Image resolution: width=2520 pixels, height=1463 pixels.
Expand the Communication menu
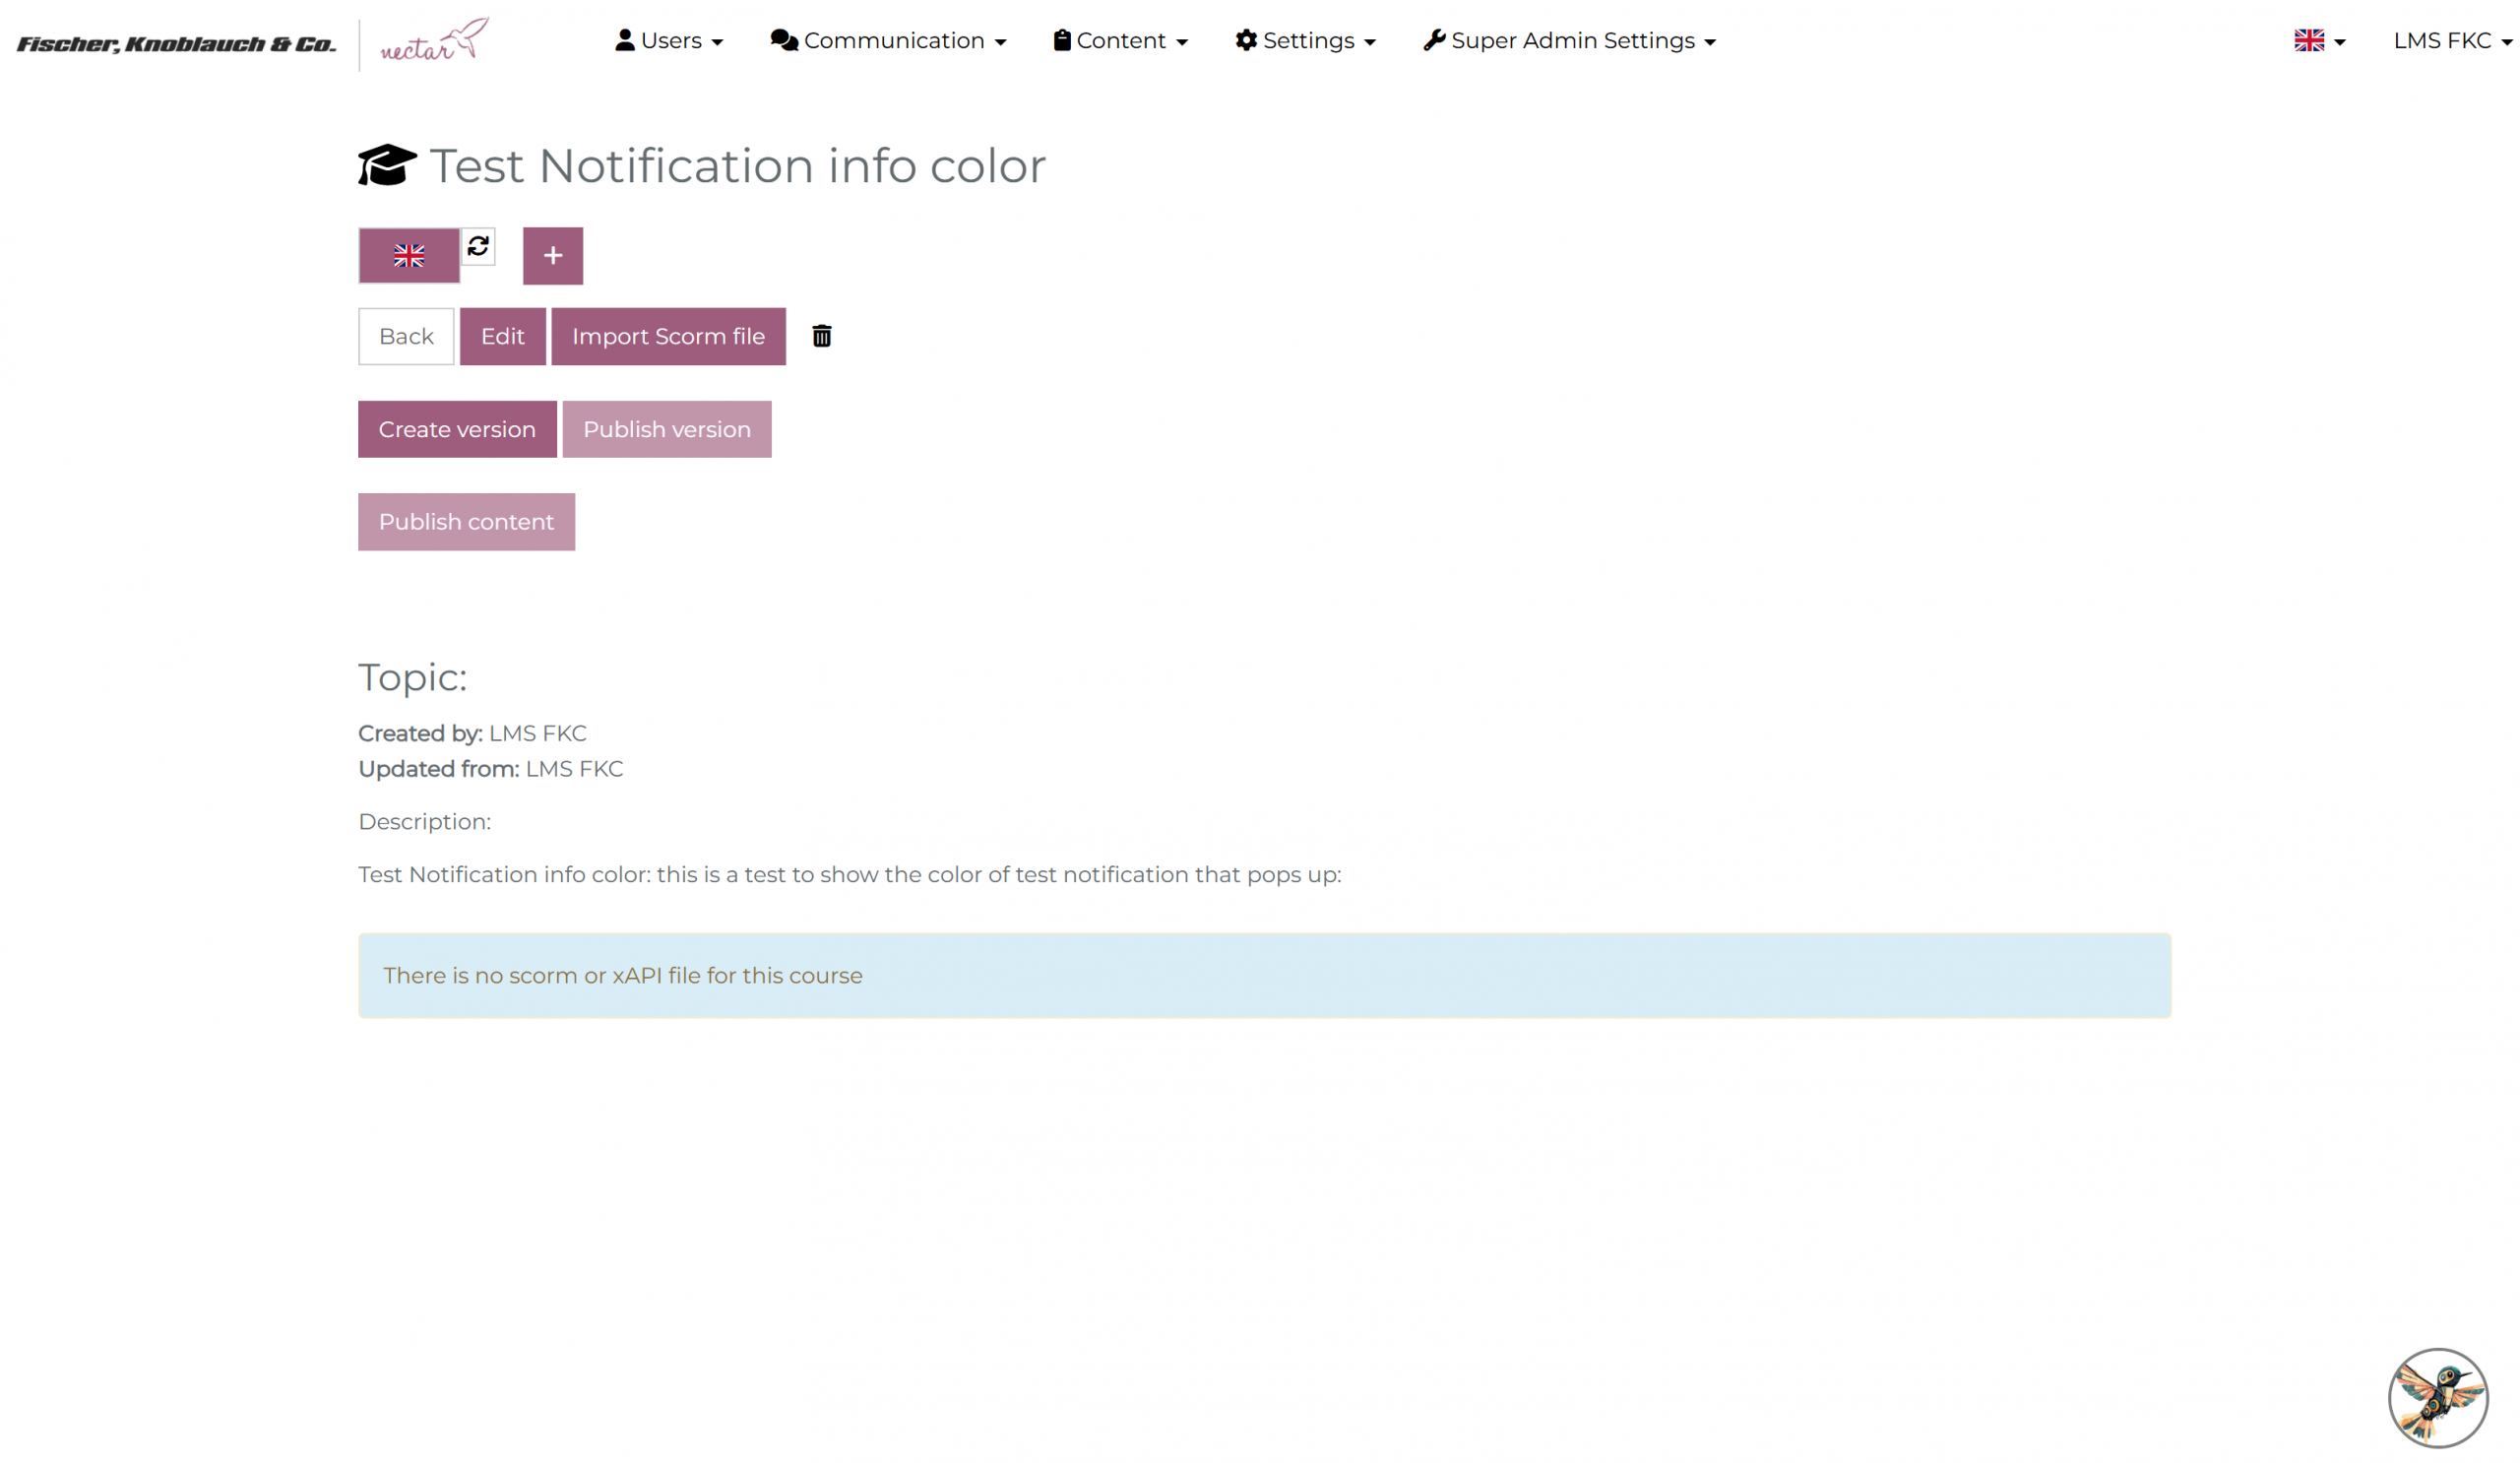(x=888, y=41)
